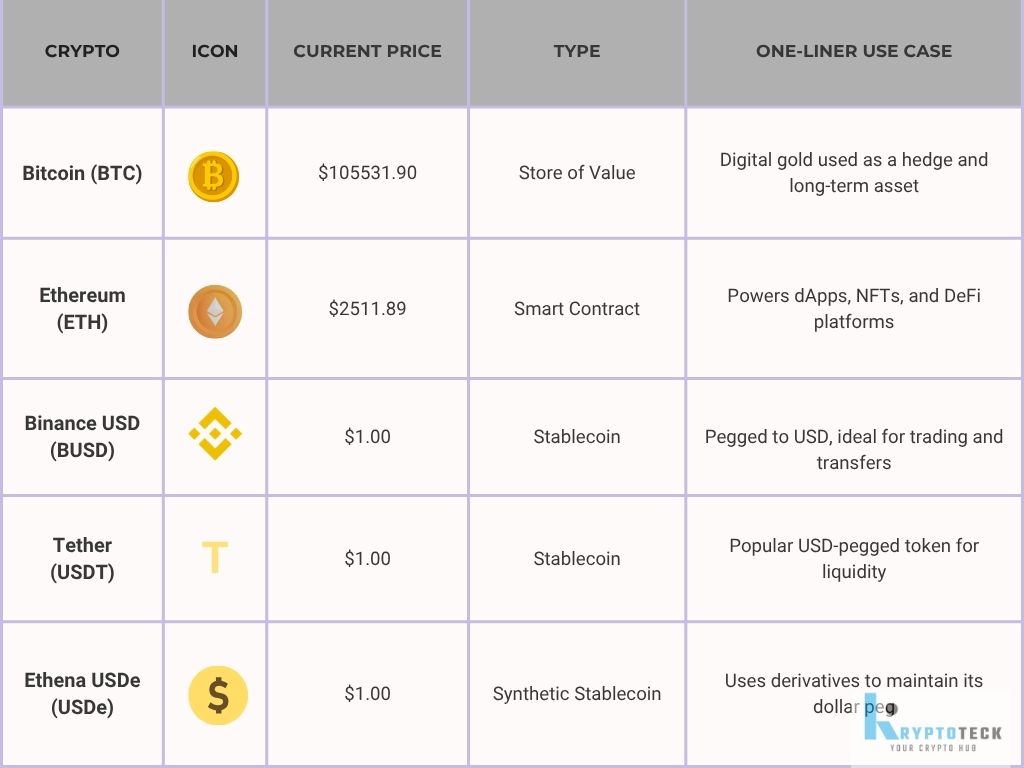Click the Ethena USDe dollar coin icon
The width and height of the screenshot is (1024, 768).
coord(218,696)
